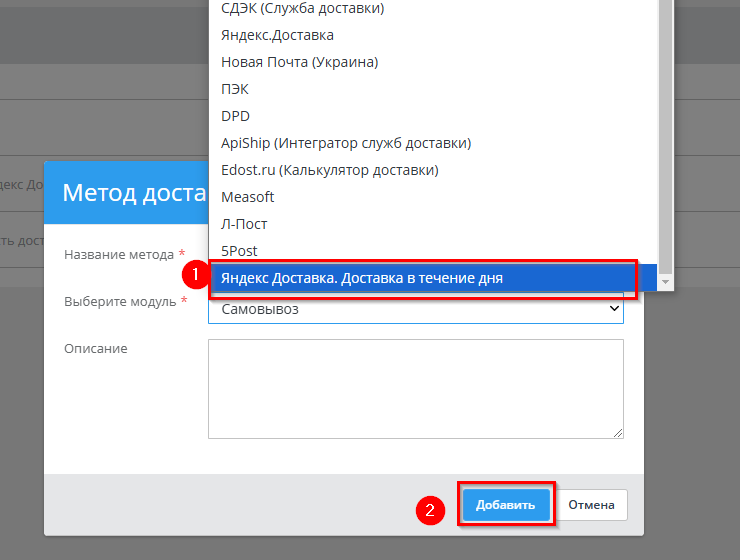Select СДЭК (Служба доставки) option
This screenshot has height=560, width=740.
pos(433,8)
